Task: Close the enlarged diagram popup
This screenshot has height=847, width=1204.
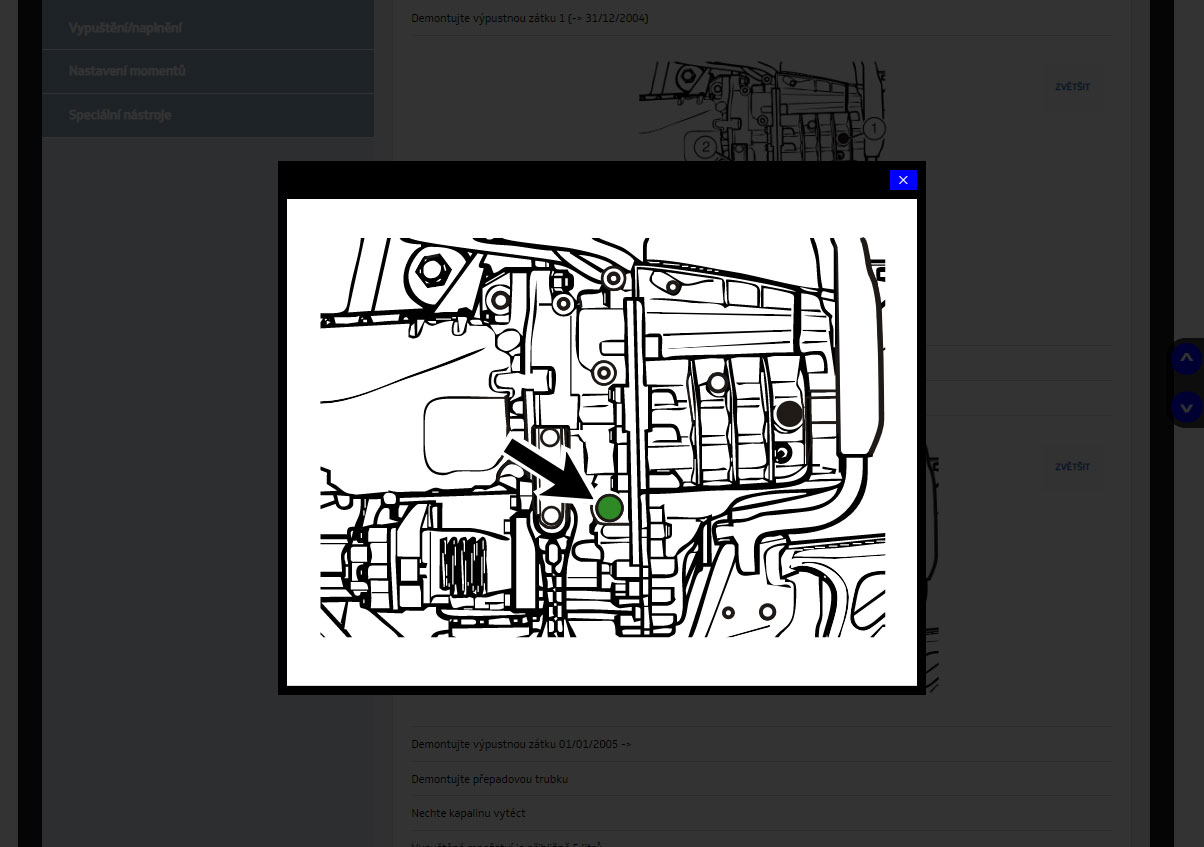Action: 903,180
